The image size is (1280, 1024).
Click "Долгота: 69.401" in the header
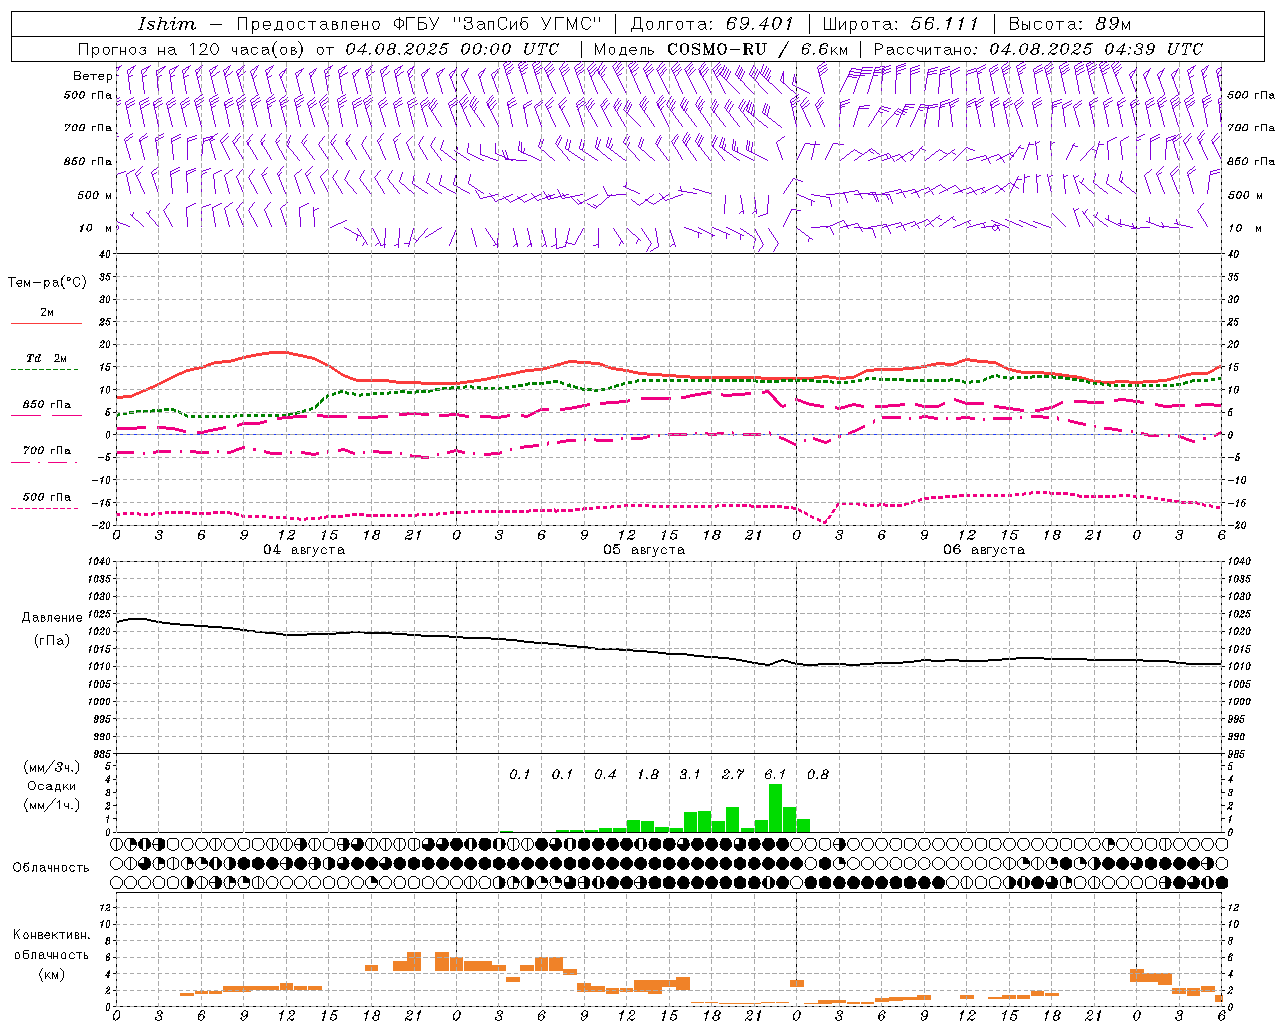tap(712, 24)
